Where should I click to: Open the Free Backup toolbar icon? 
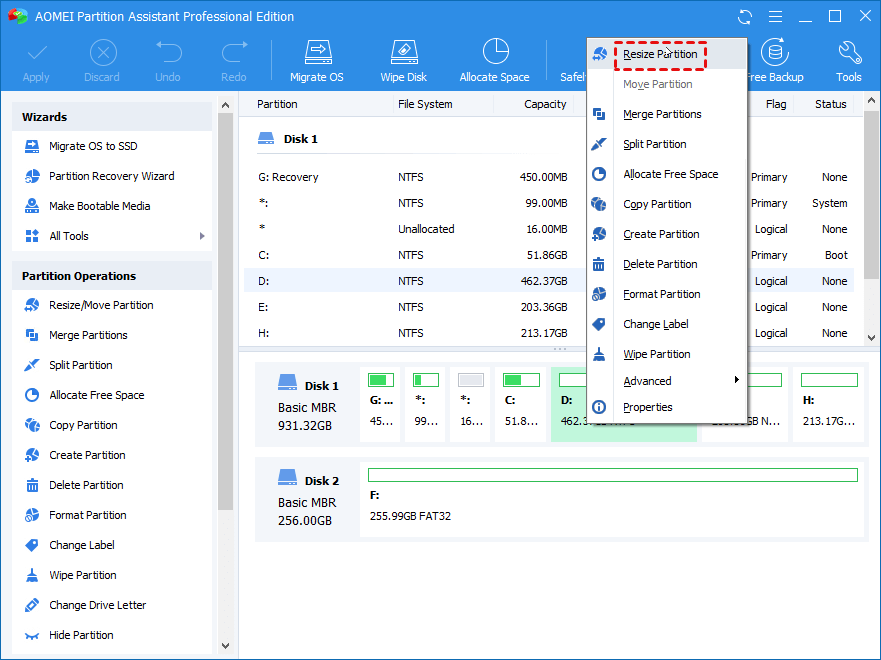click(775, 52)
